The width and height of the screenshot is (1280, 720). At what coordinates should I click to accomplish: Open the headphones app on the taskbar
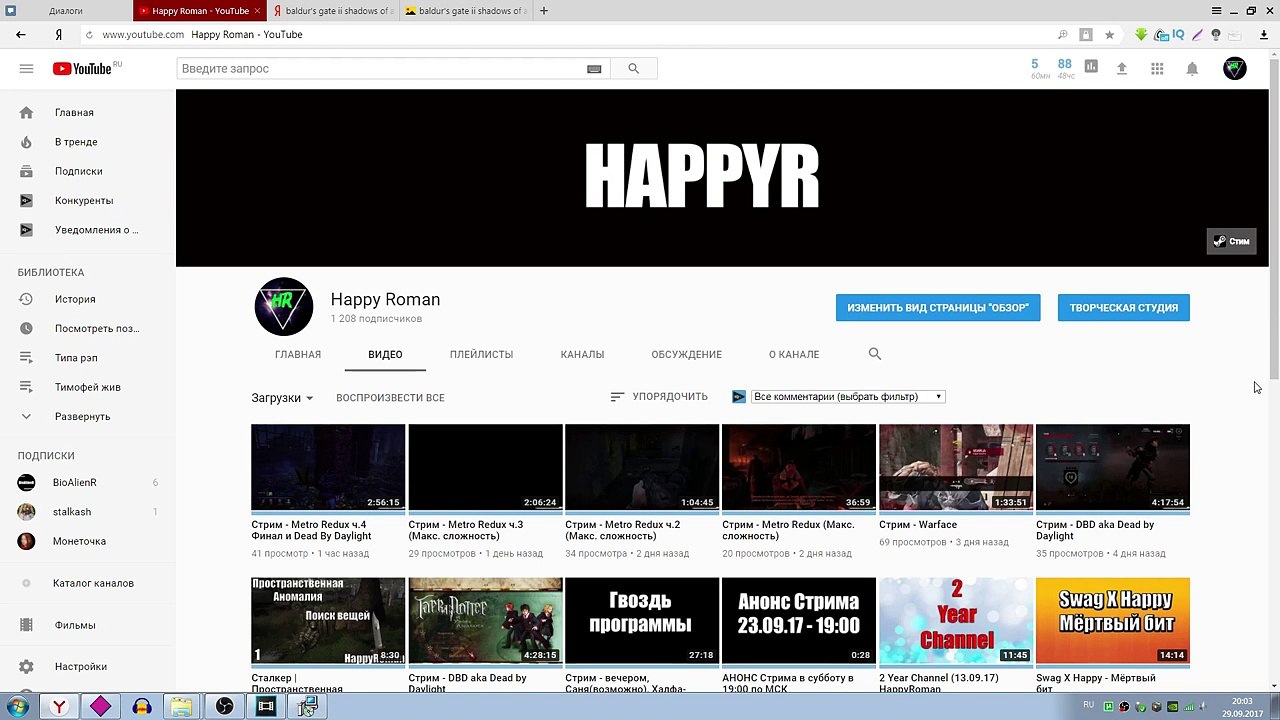(141, 707)
